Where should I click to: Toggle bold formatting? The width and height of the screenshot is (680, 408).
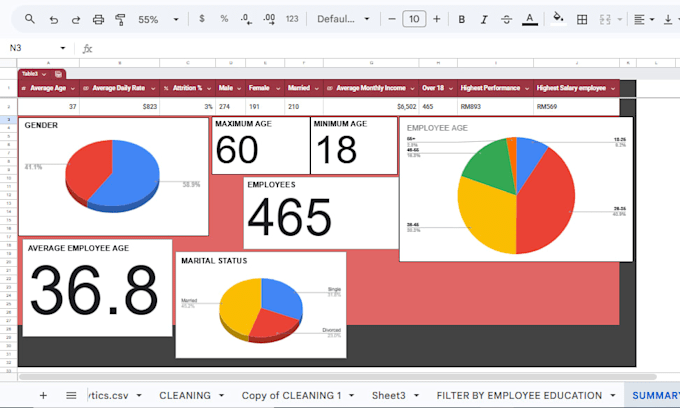pyautogui.click(x=461, y=20)
